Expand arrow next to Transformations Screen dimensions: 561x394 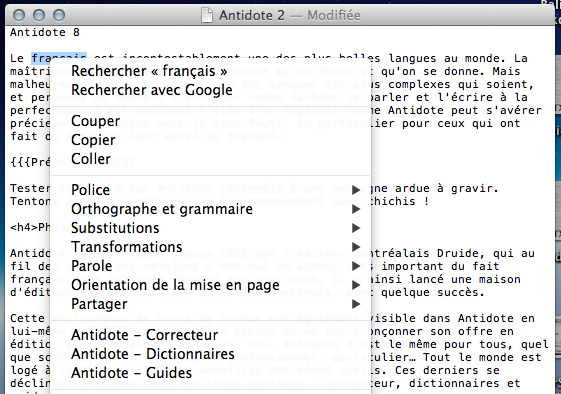(x=356, y=247)
